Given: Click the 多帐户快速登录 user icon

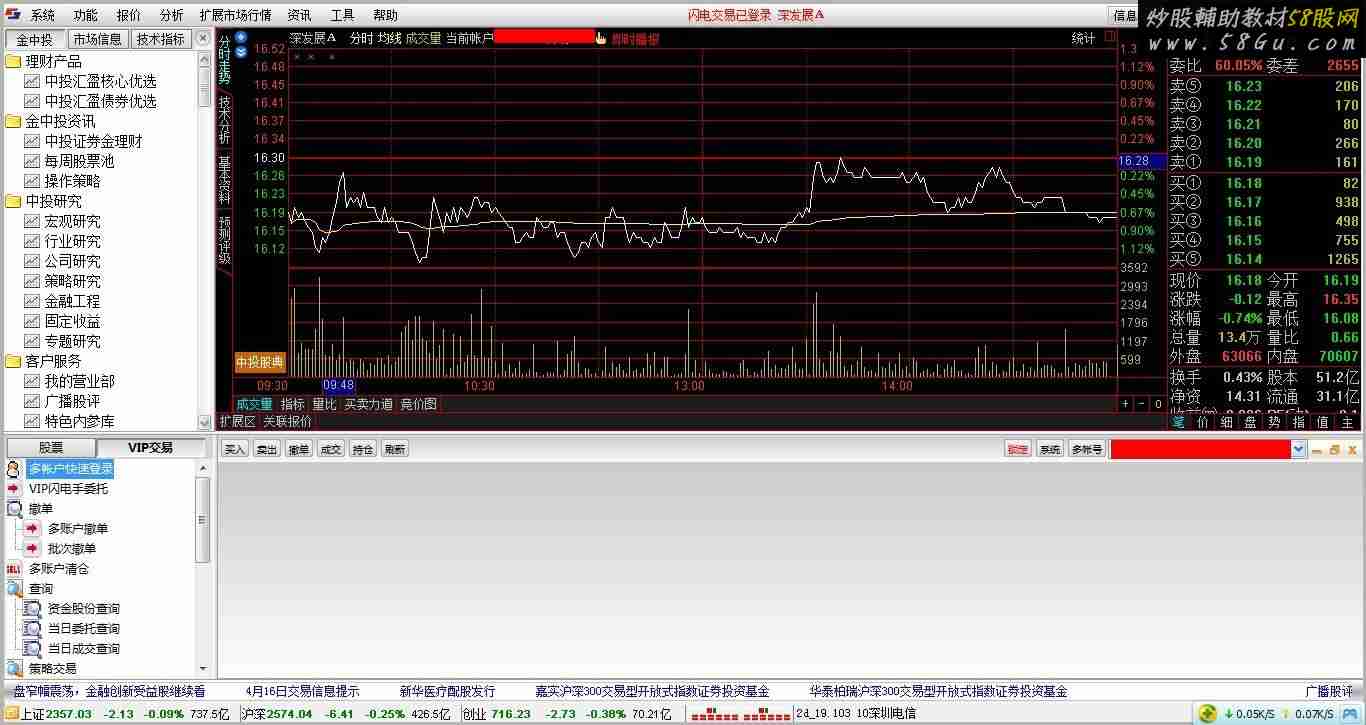Looking at the screenshot, I should (x=14, y=469).
